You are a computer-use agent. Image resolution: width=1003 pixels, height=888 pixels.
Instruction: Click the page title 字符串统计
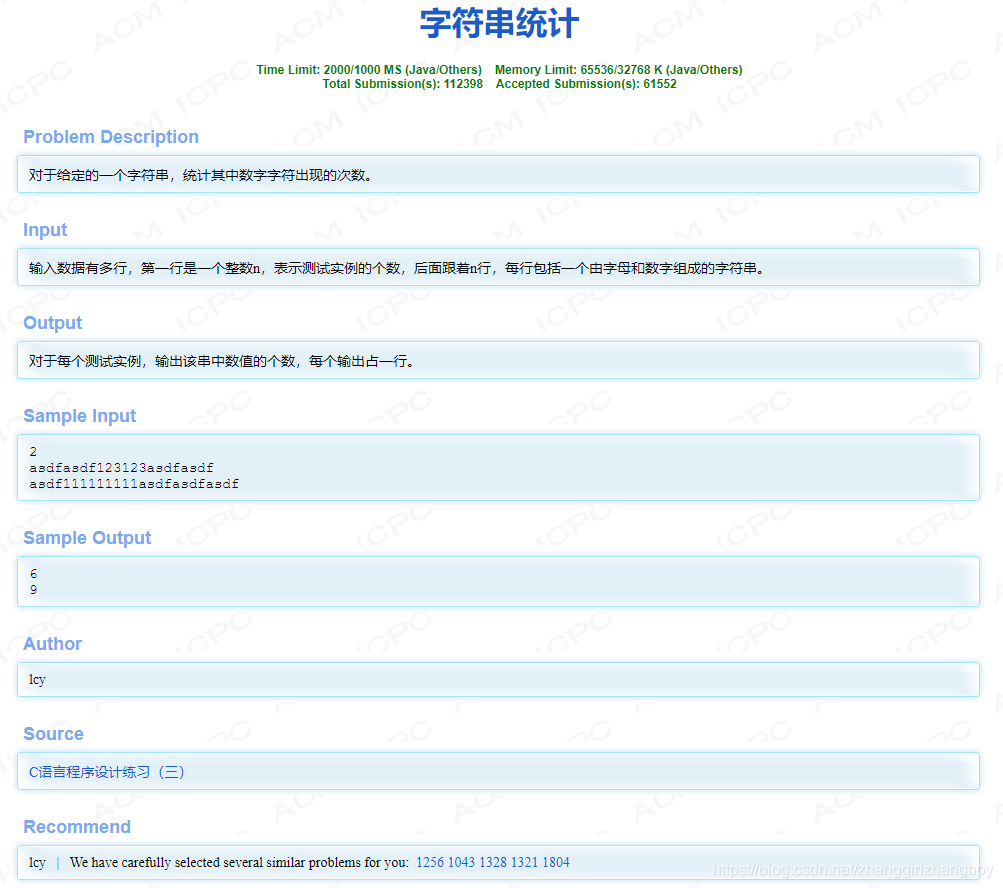point(499,24)
